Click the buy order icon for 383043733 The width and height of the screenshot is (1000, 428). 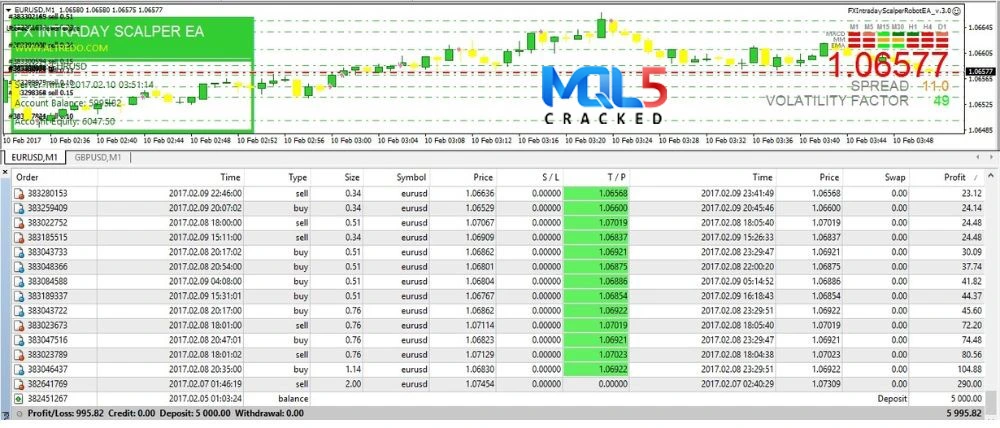(x=19, y=252)
